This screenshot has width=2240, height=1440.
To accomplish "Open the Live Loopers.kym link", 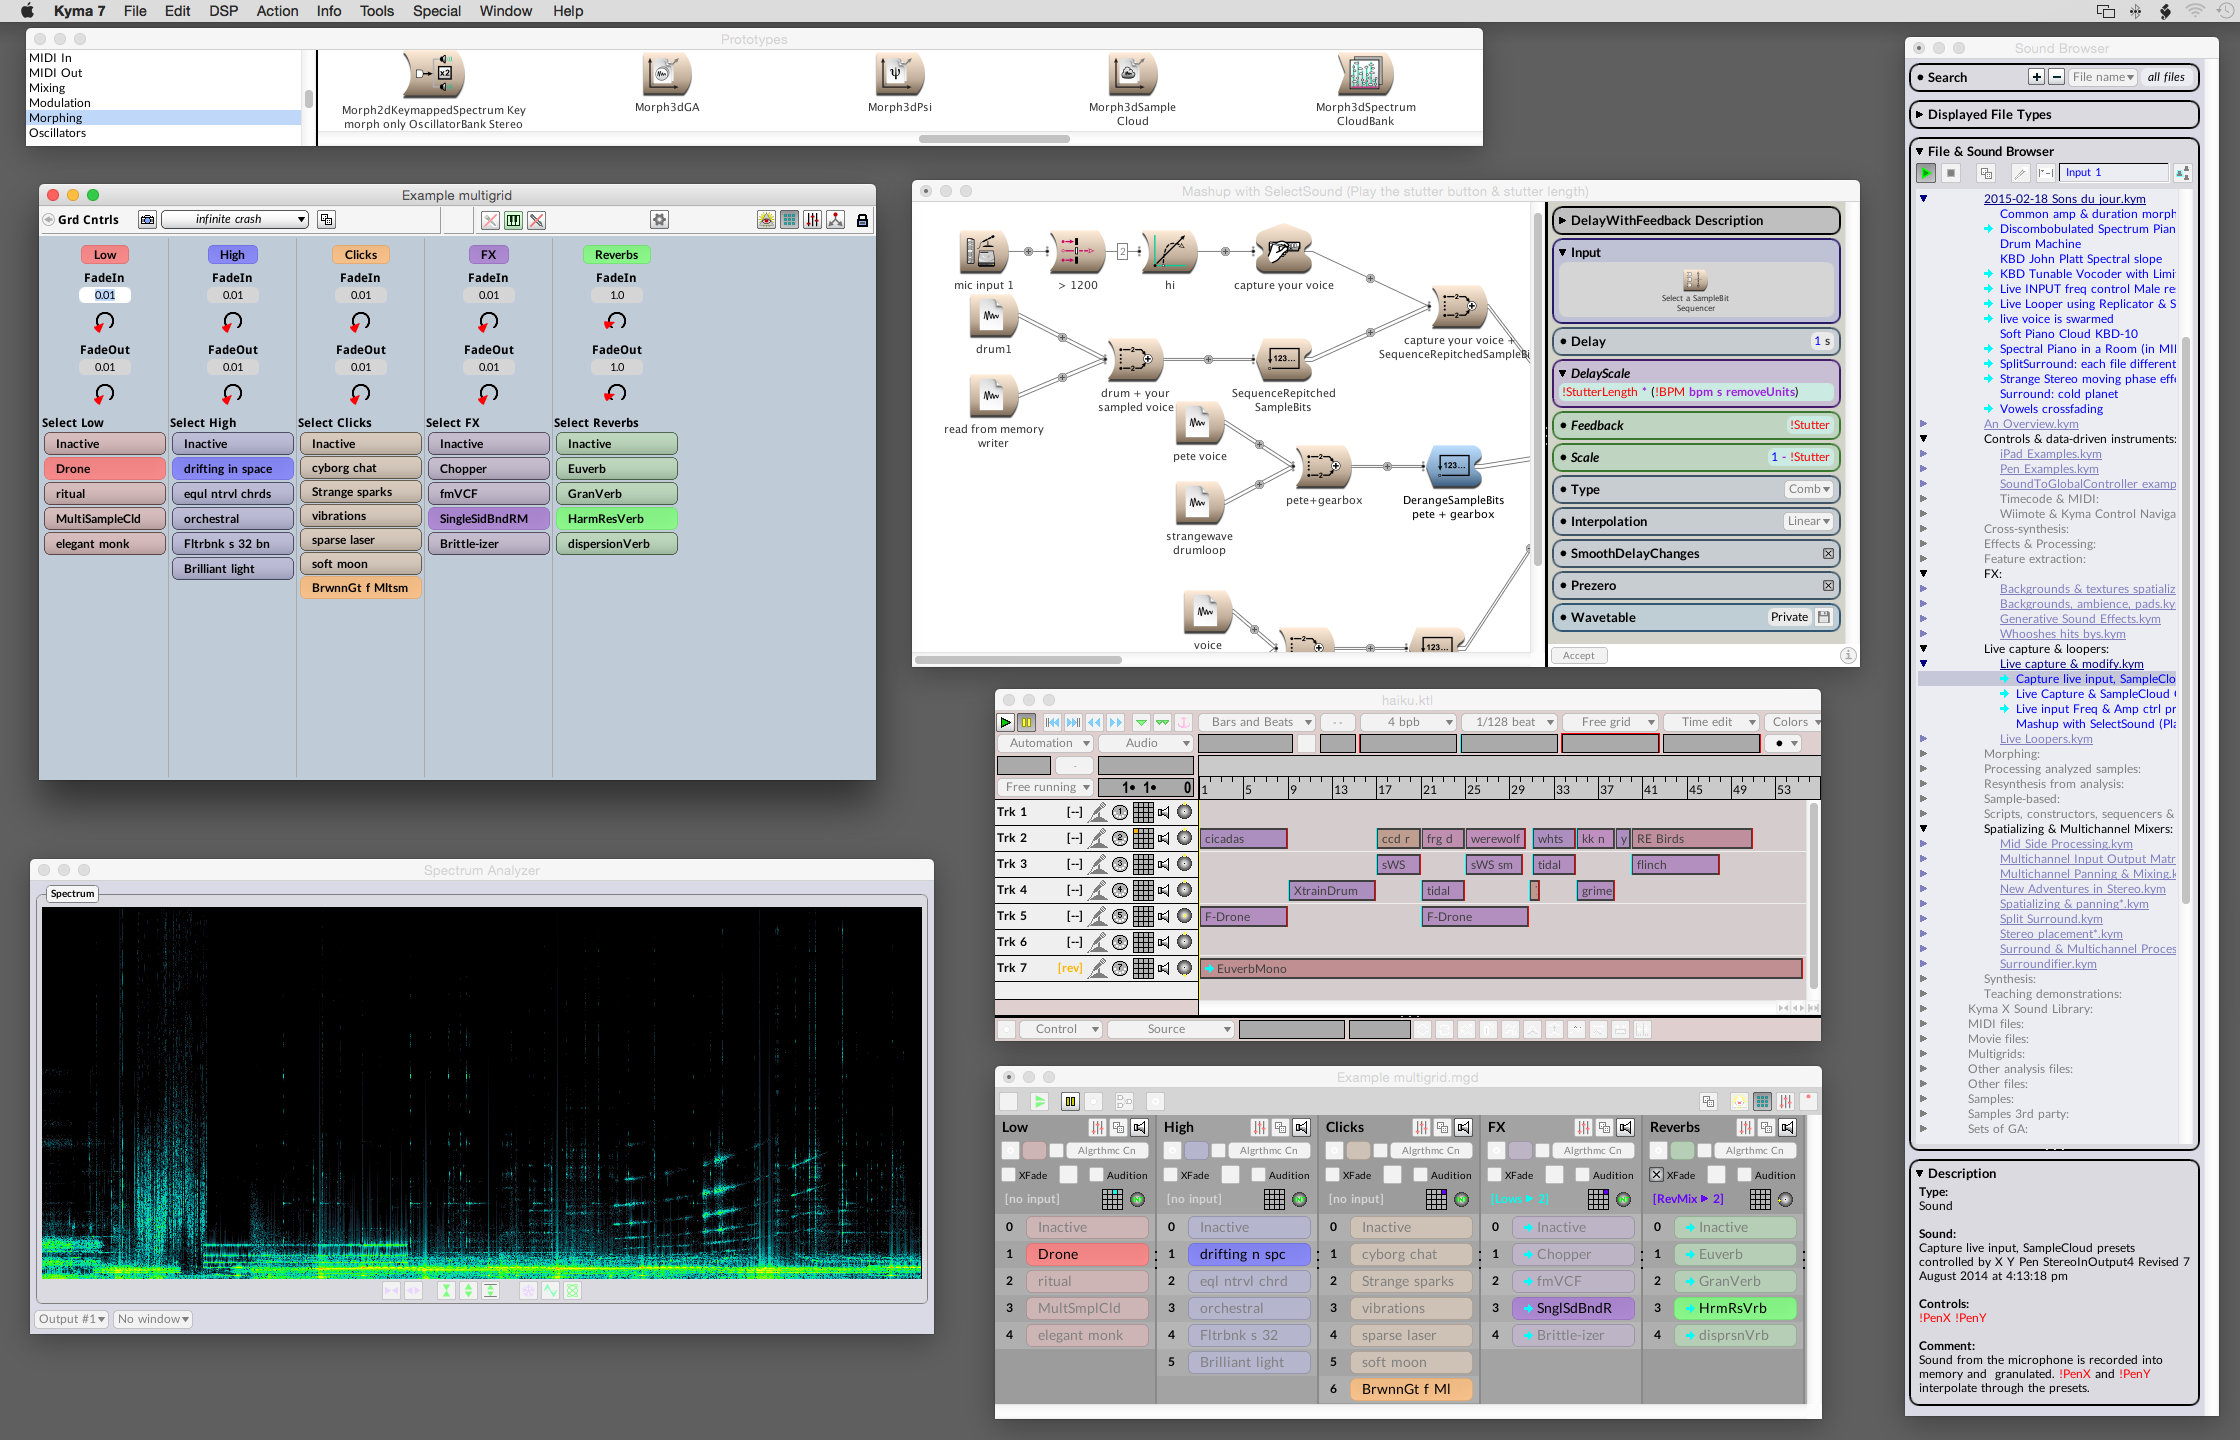I will (x=2045, y=739).
